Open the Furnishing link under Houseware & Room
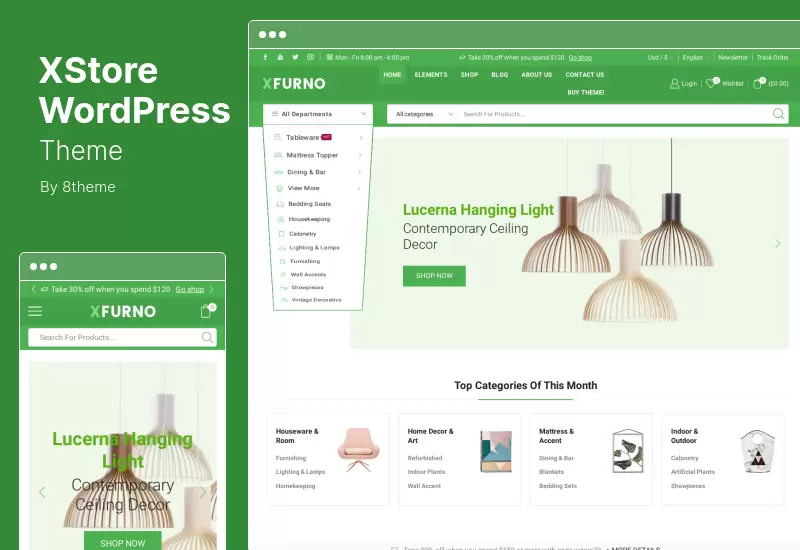 click(x=291, y=458)
